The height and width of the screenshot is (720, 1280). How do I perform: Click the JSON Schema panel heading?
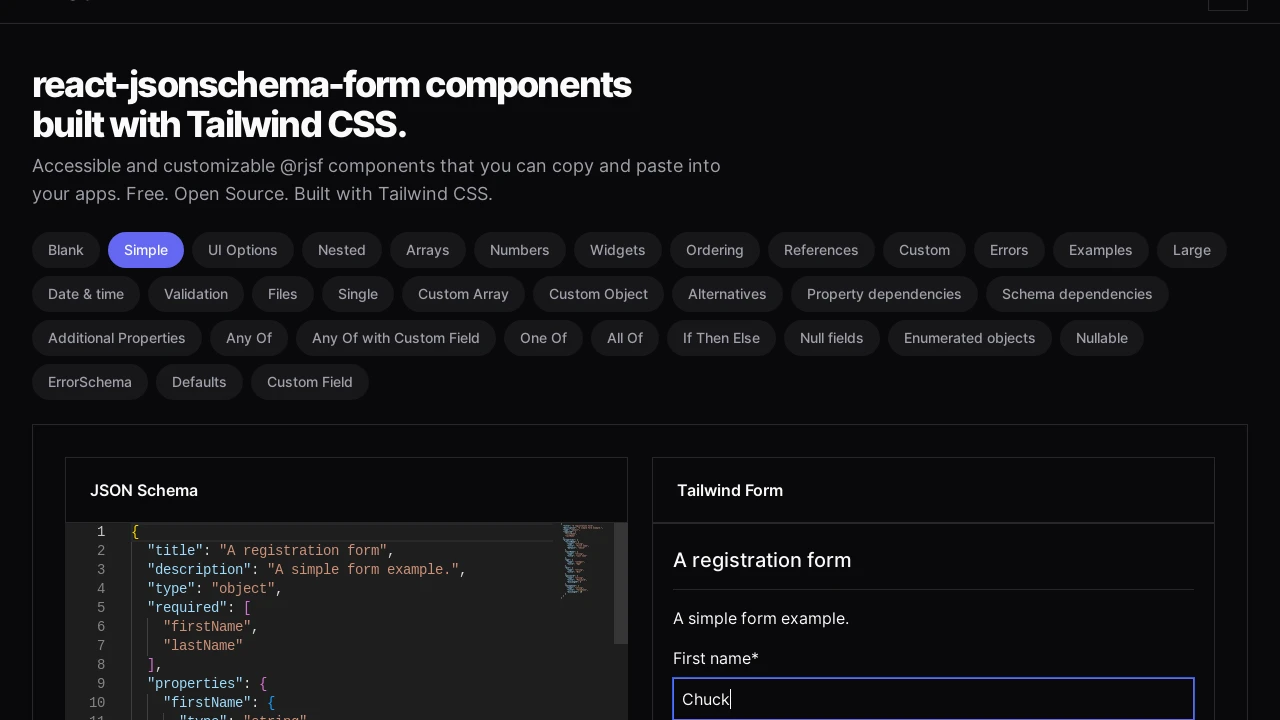144,490
